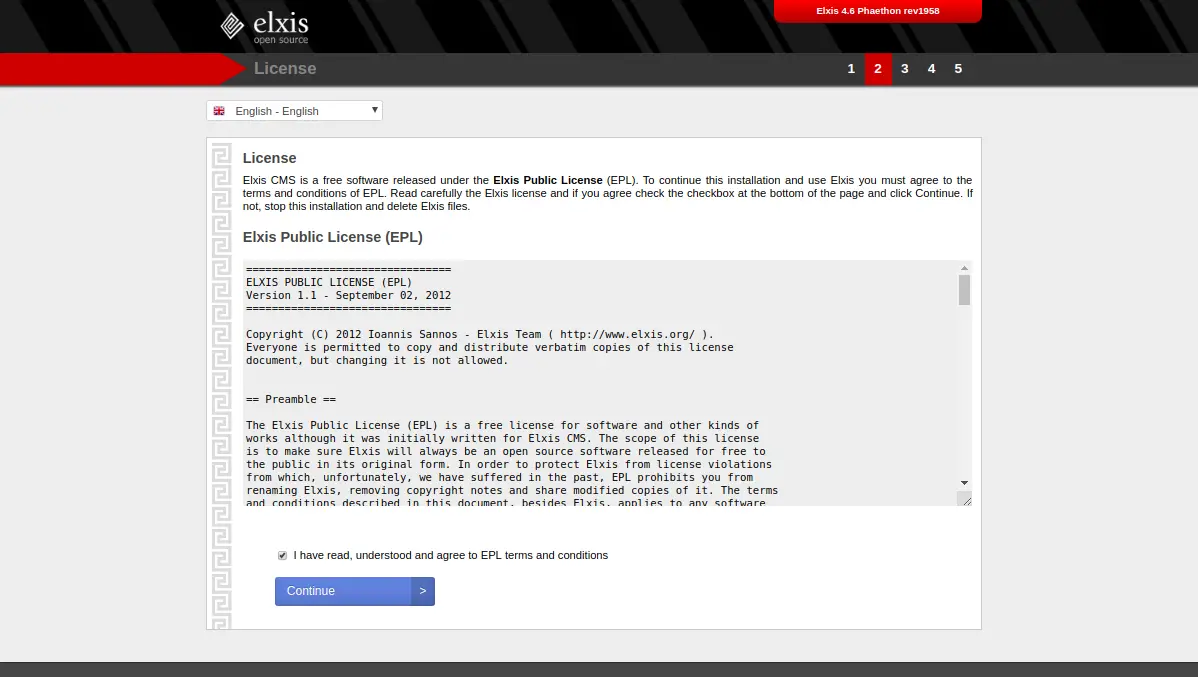Click the license textarea resize handle
Viewport: 1198px width, 677px height.
965,500
